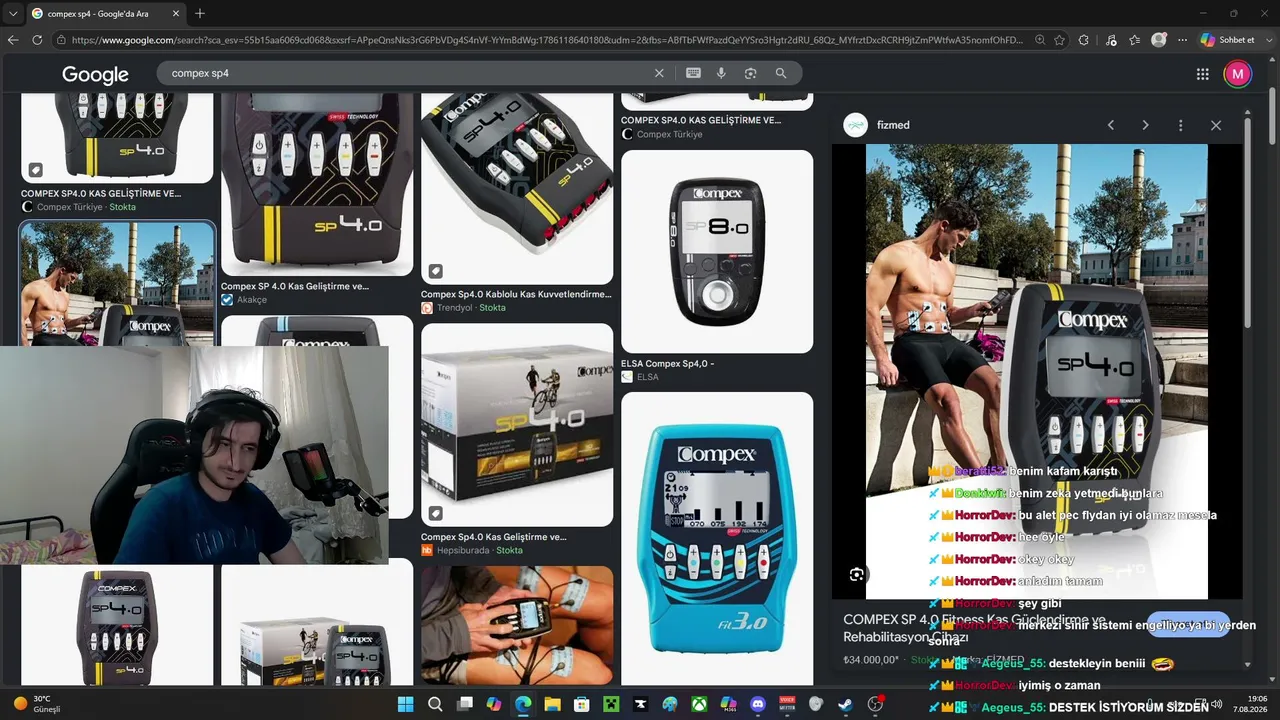The width and height of the screenshot is (1280, 720).
Task: Reload the current page
Action: pos(37,40)
